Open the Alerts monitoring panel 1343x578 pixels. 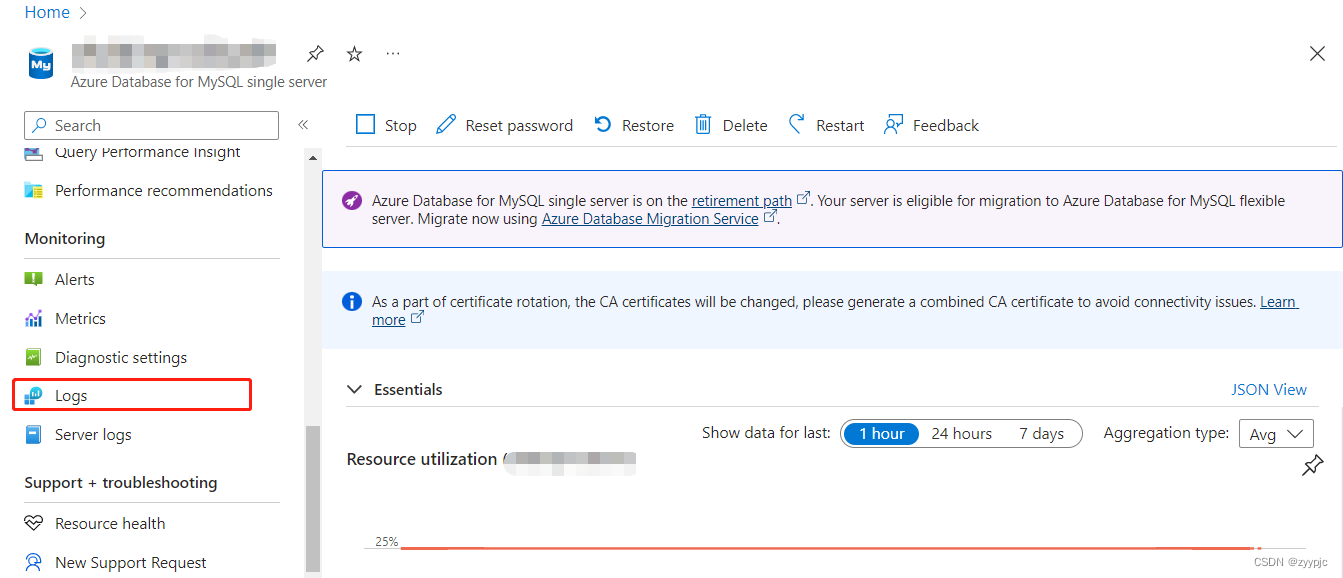tap(75, 279)
